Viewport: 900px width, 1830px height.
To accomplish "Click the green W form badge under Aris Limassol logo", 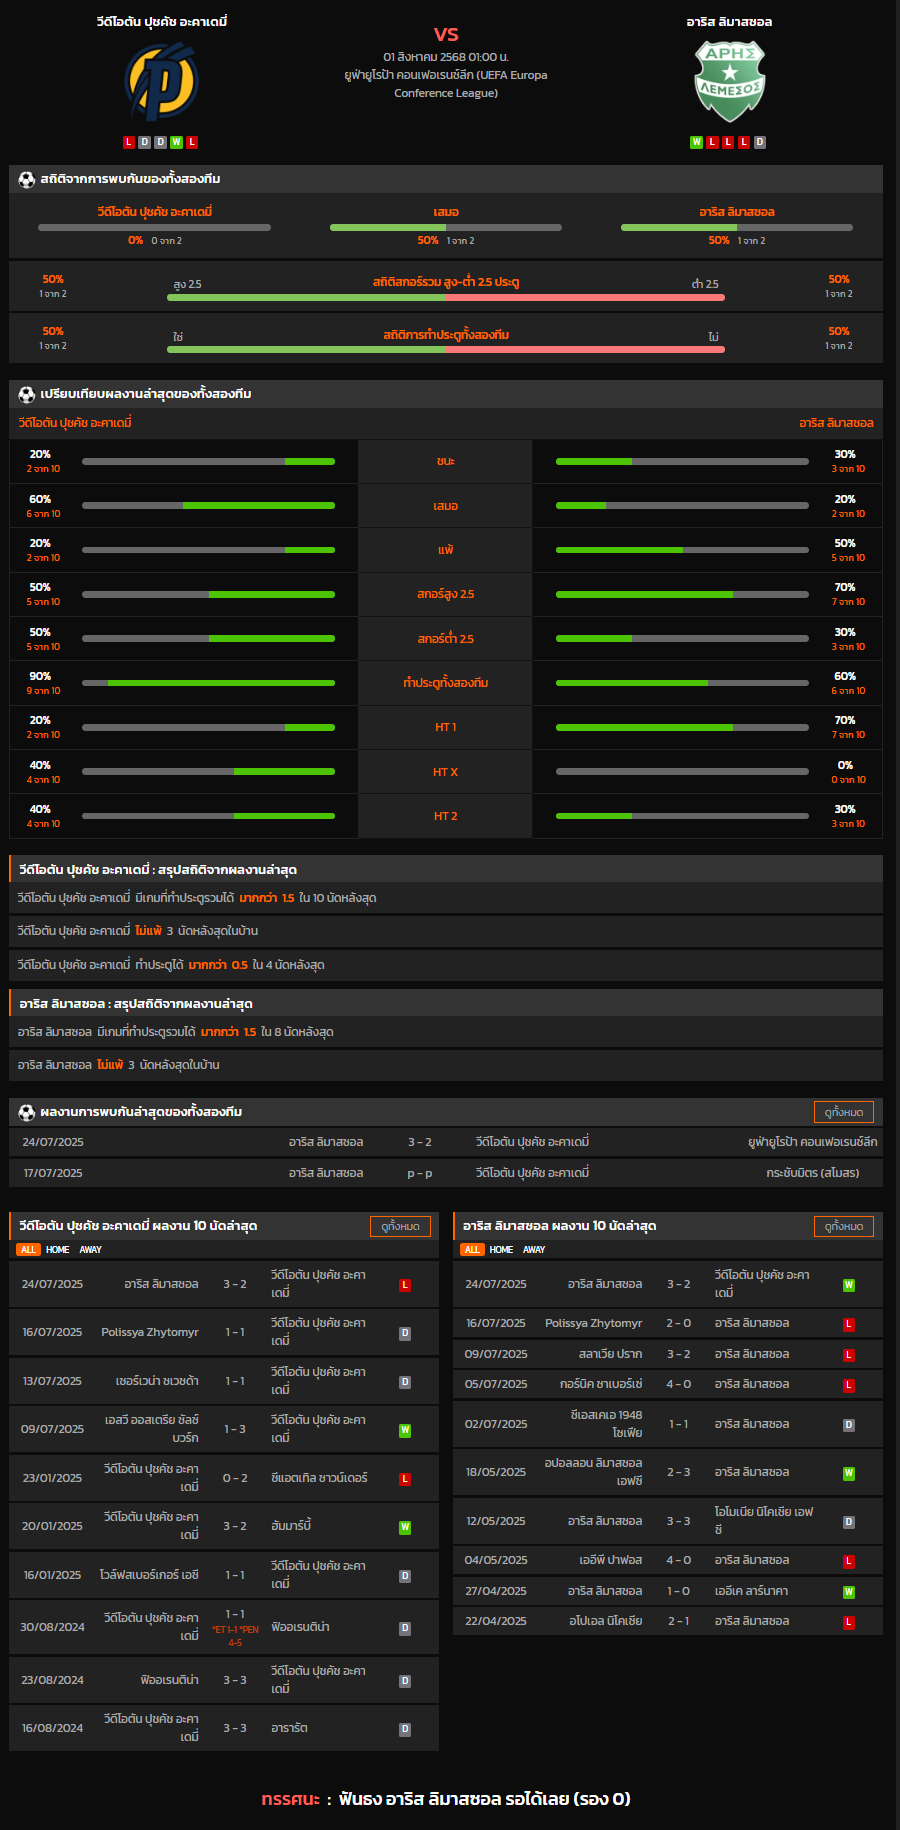I will tap(696, 142).
